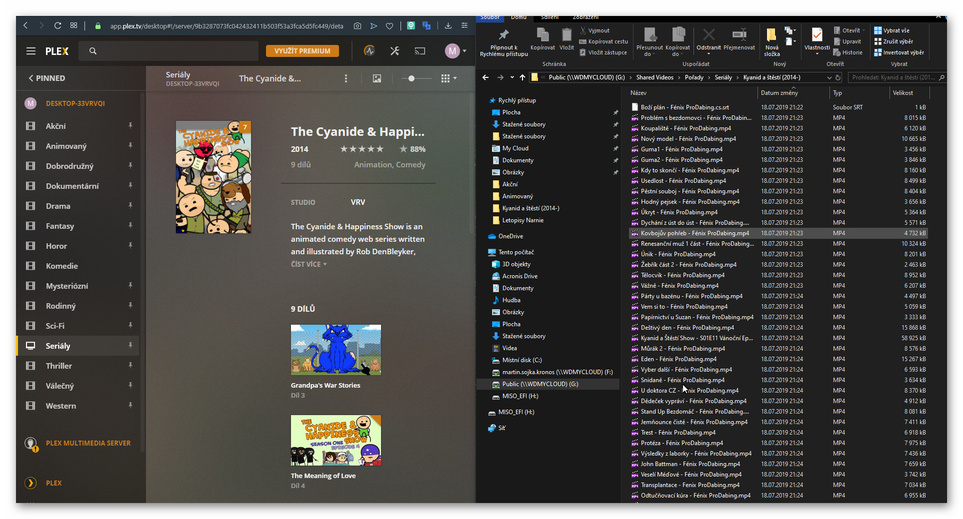The height and width of the screenshot is (519, 963).
Task: Open Plex activity monitor icon
Action: 369,51
